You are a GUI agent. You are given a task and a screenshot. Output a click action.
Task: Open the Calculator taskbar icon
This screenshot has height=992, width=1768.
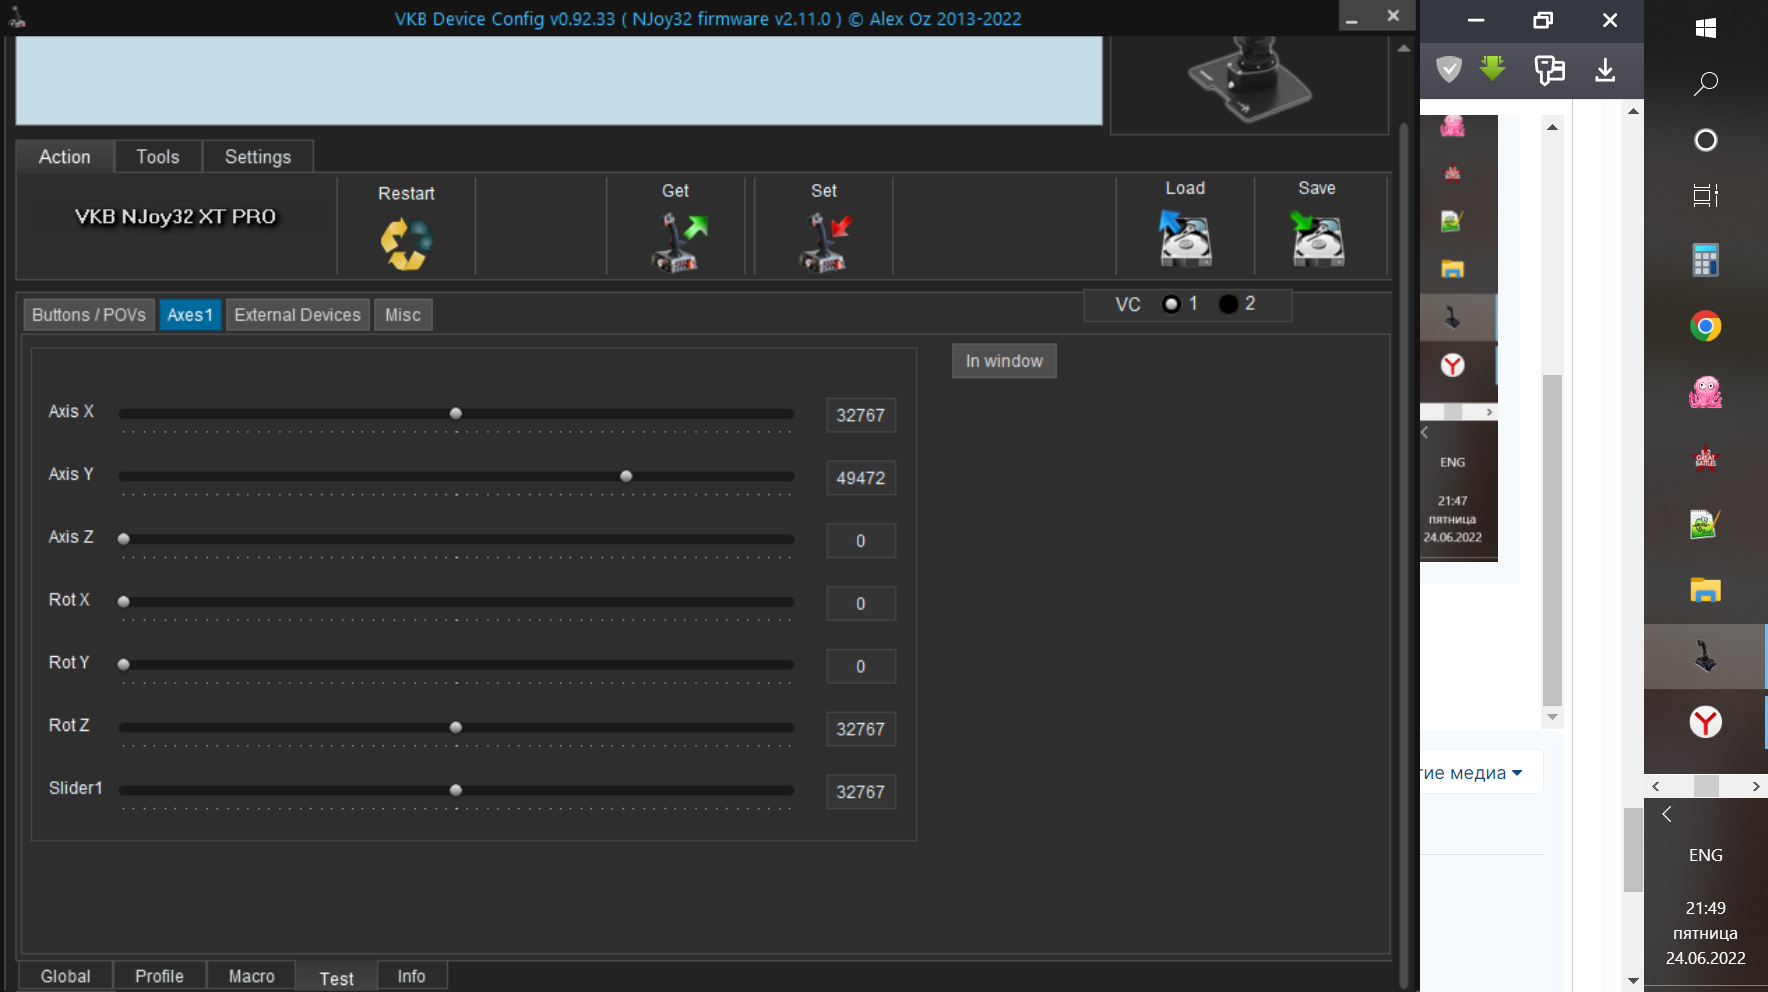[x=1706, y=260]
